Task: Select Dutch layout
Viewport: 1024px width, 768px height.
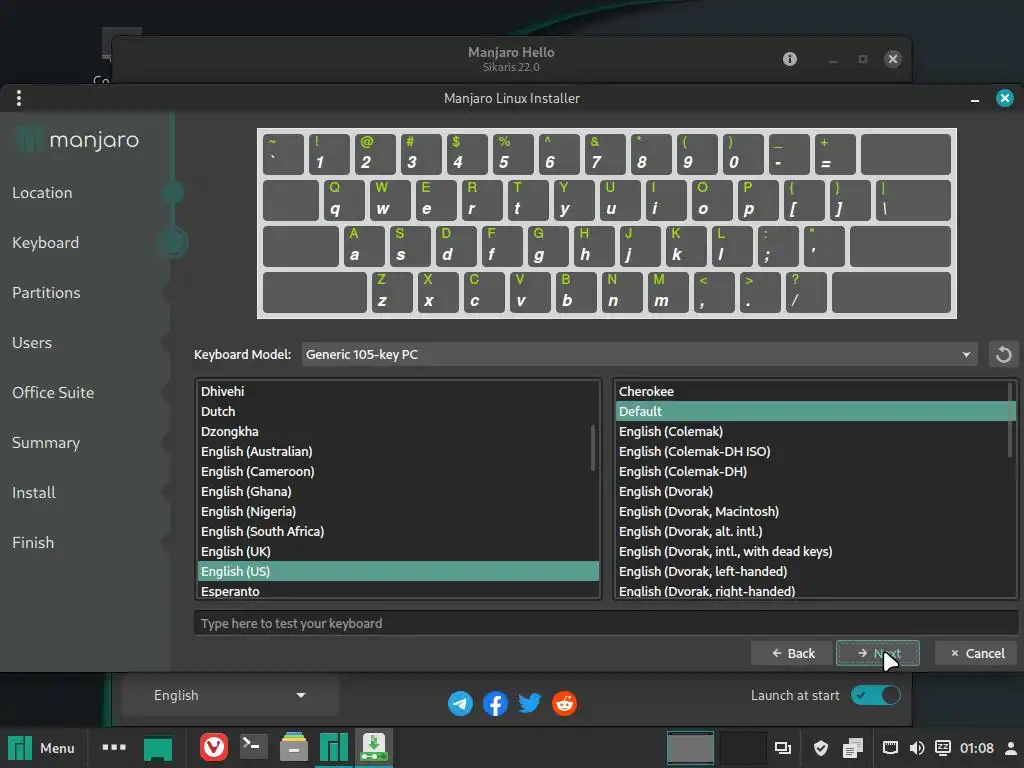Action: [x=398, y=411]
